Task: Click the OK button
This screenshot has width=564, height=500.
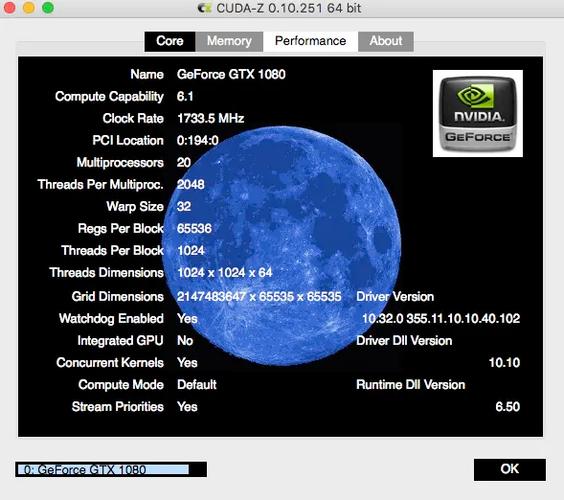Action: (x=509, y=469)
